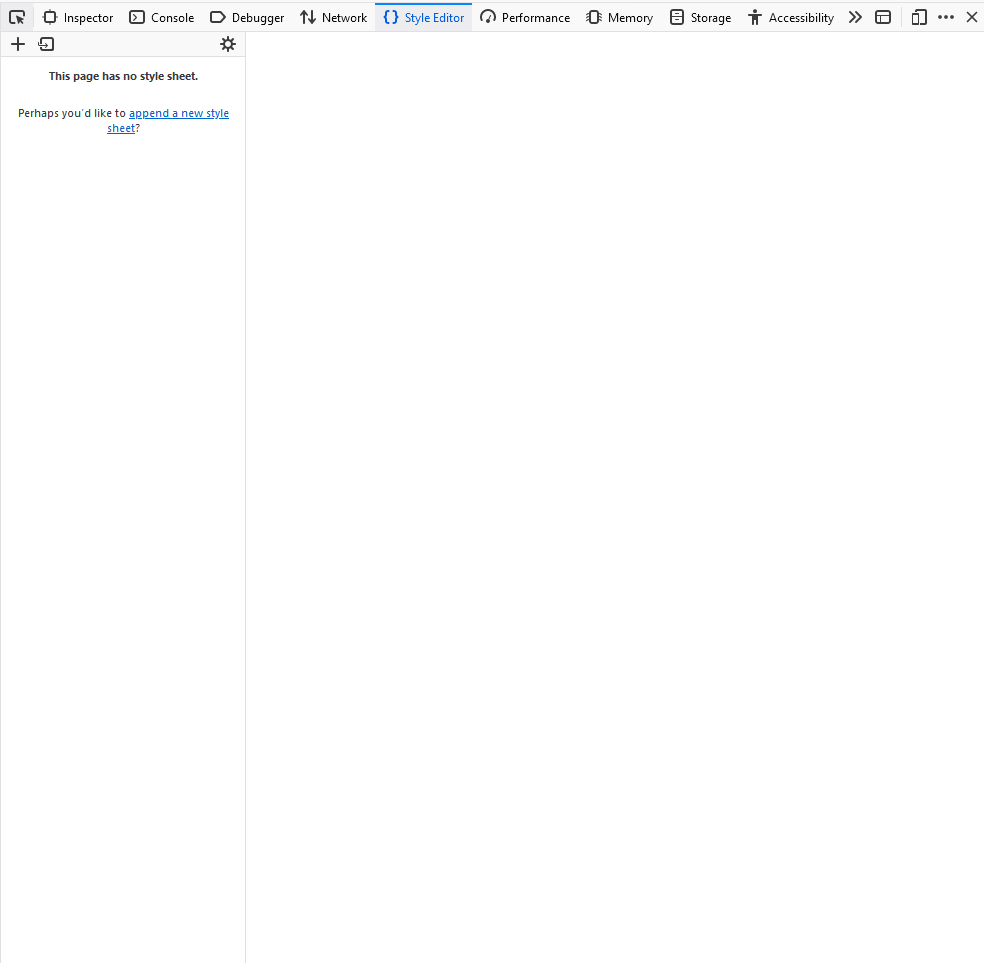984x963 pixels.
Task: Open the Storage tab
Action: click(700, 18)
